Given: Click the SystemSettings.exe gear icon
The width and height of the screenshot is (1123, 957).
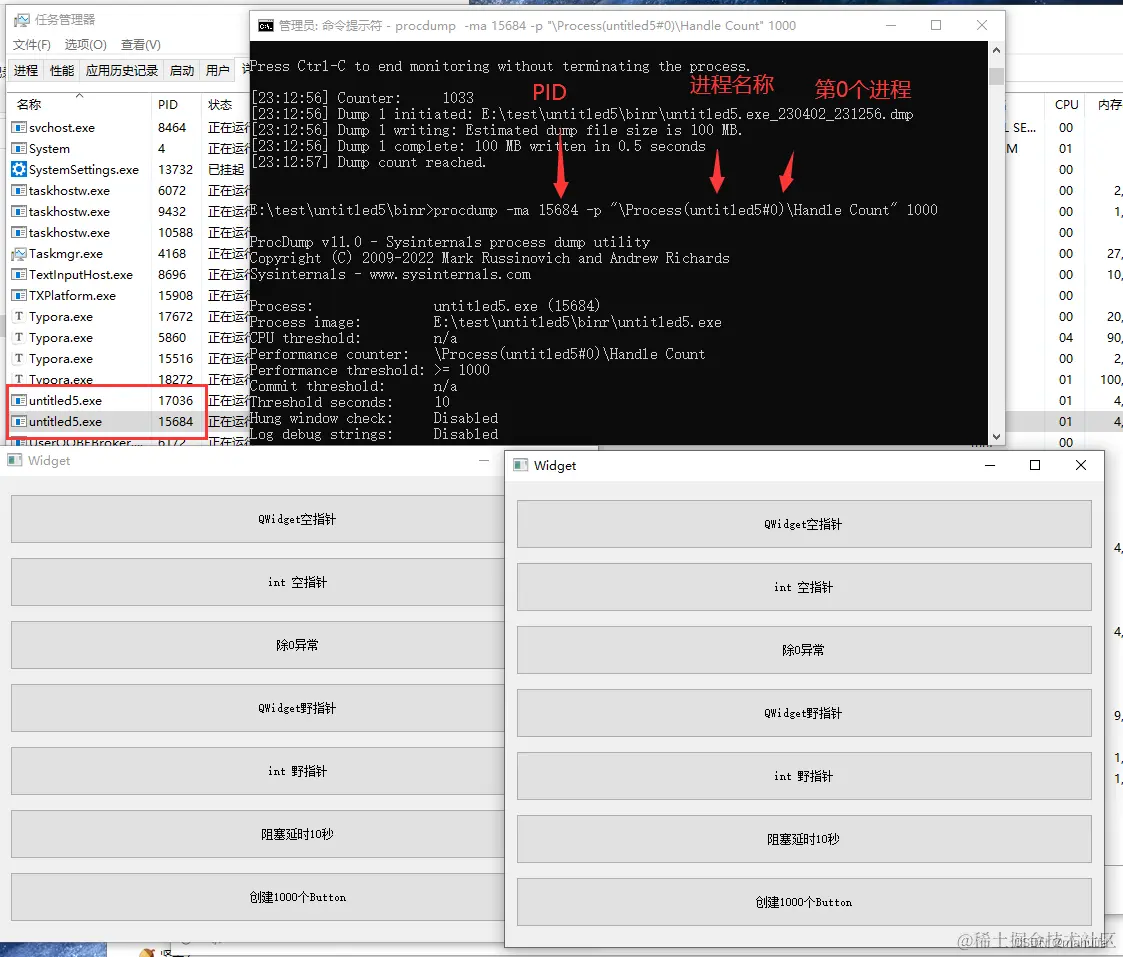Looking at the screenshot, I should click(19, 170).
